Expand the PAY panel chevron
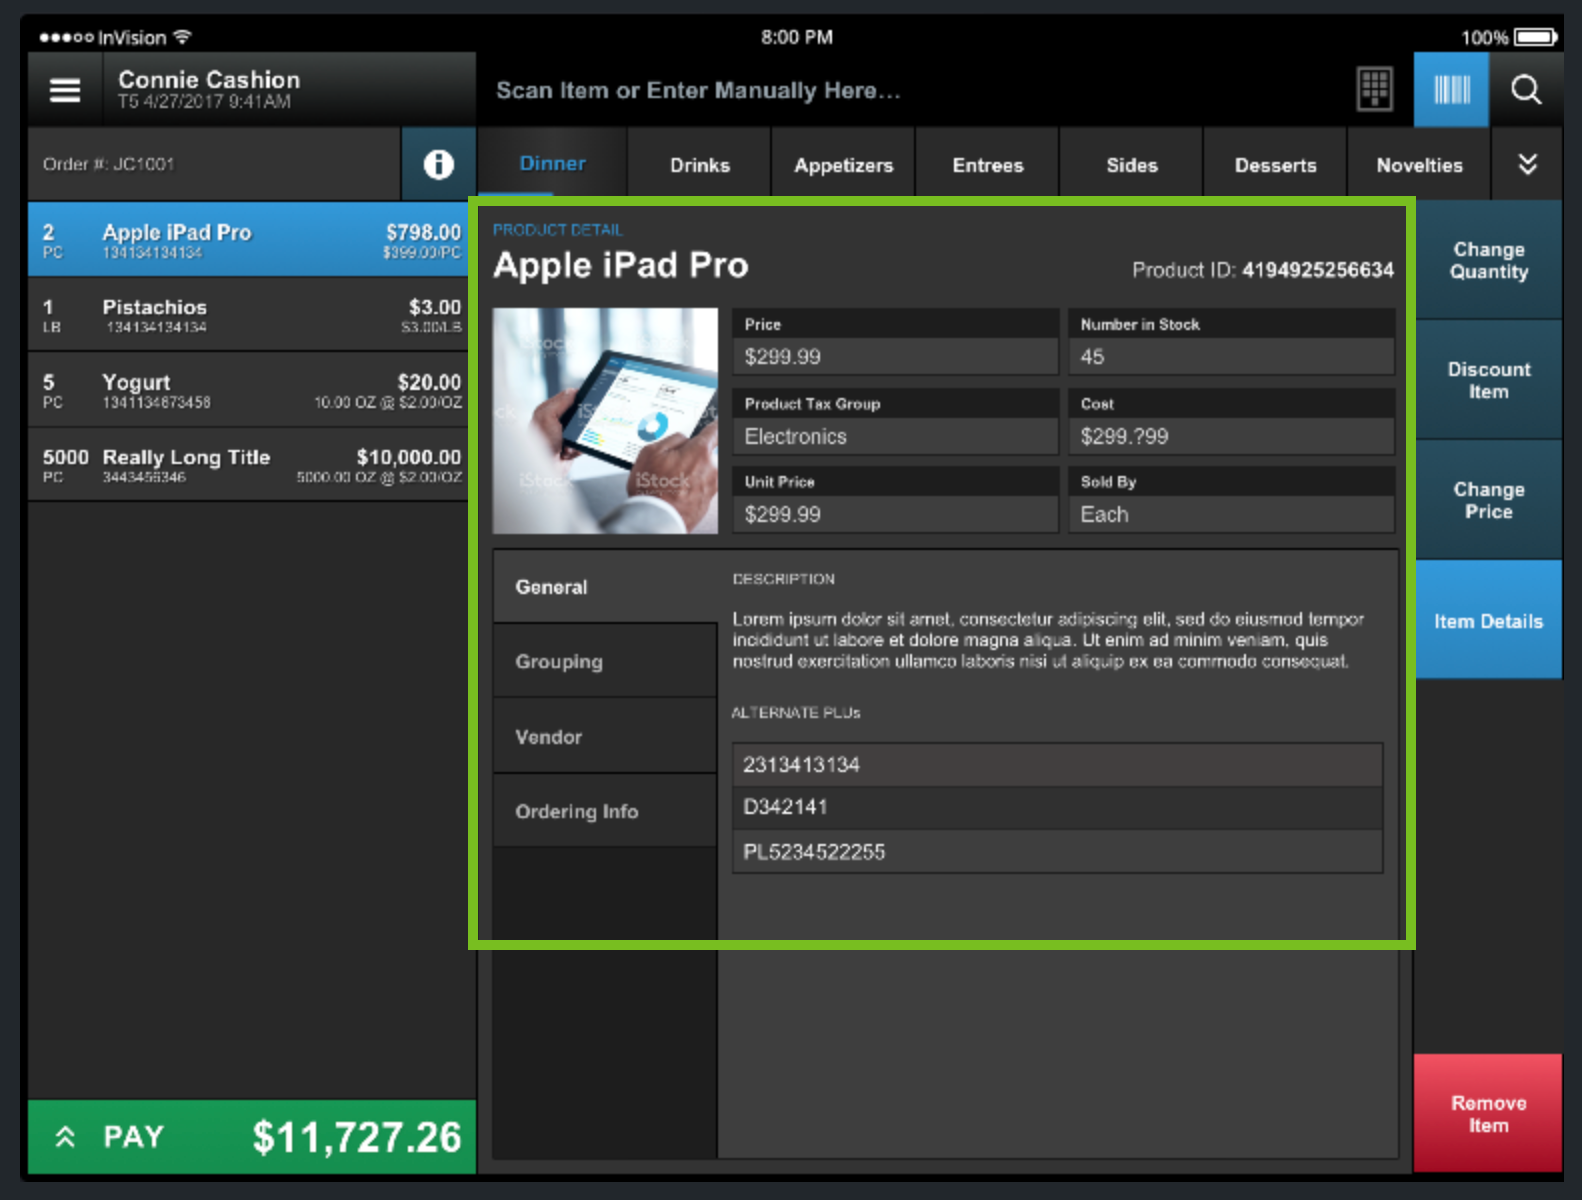 65,1136
